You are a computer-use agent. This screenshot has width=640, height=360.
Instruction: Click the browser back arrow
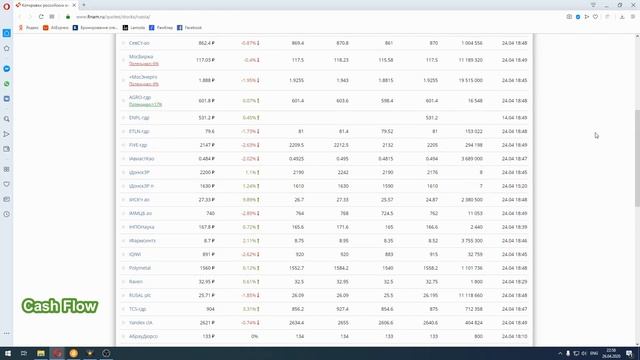20,17
